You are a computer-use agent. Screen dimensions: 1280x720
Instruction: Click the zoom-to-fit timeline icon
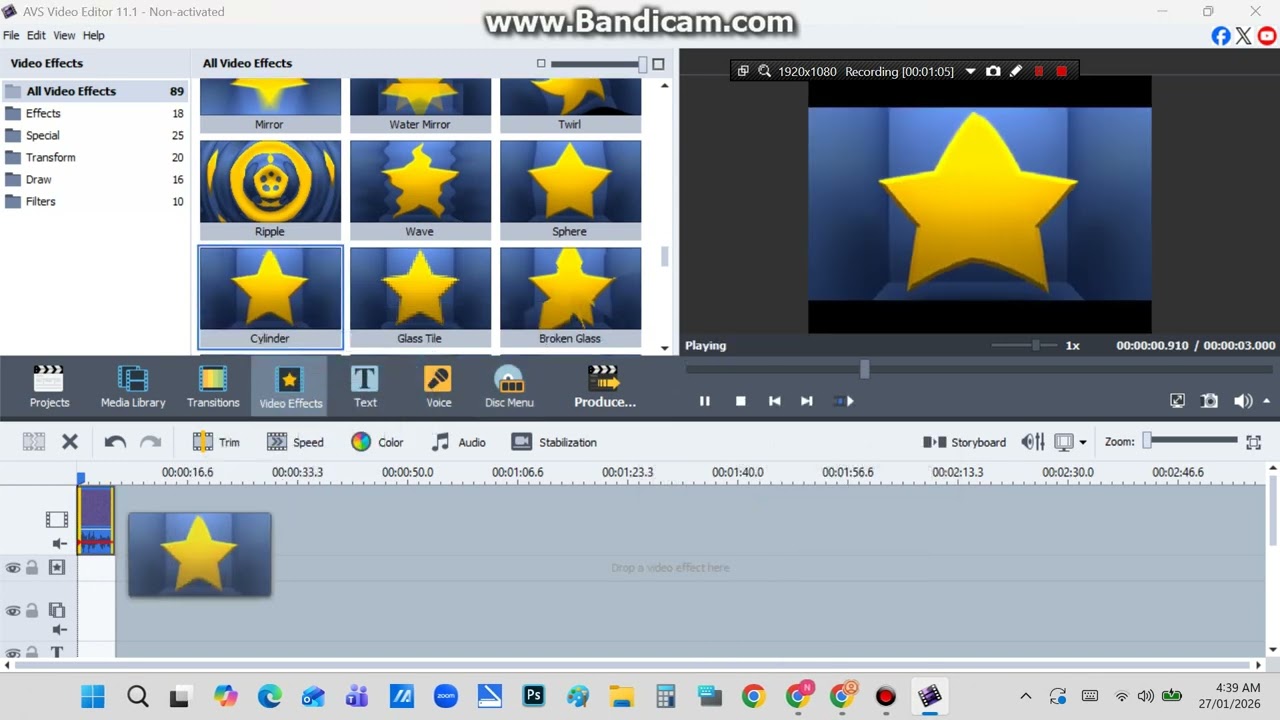tap(1253, 442)
